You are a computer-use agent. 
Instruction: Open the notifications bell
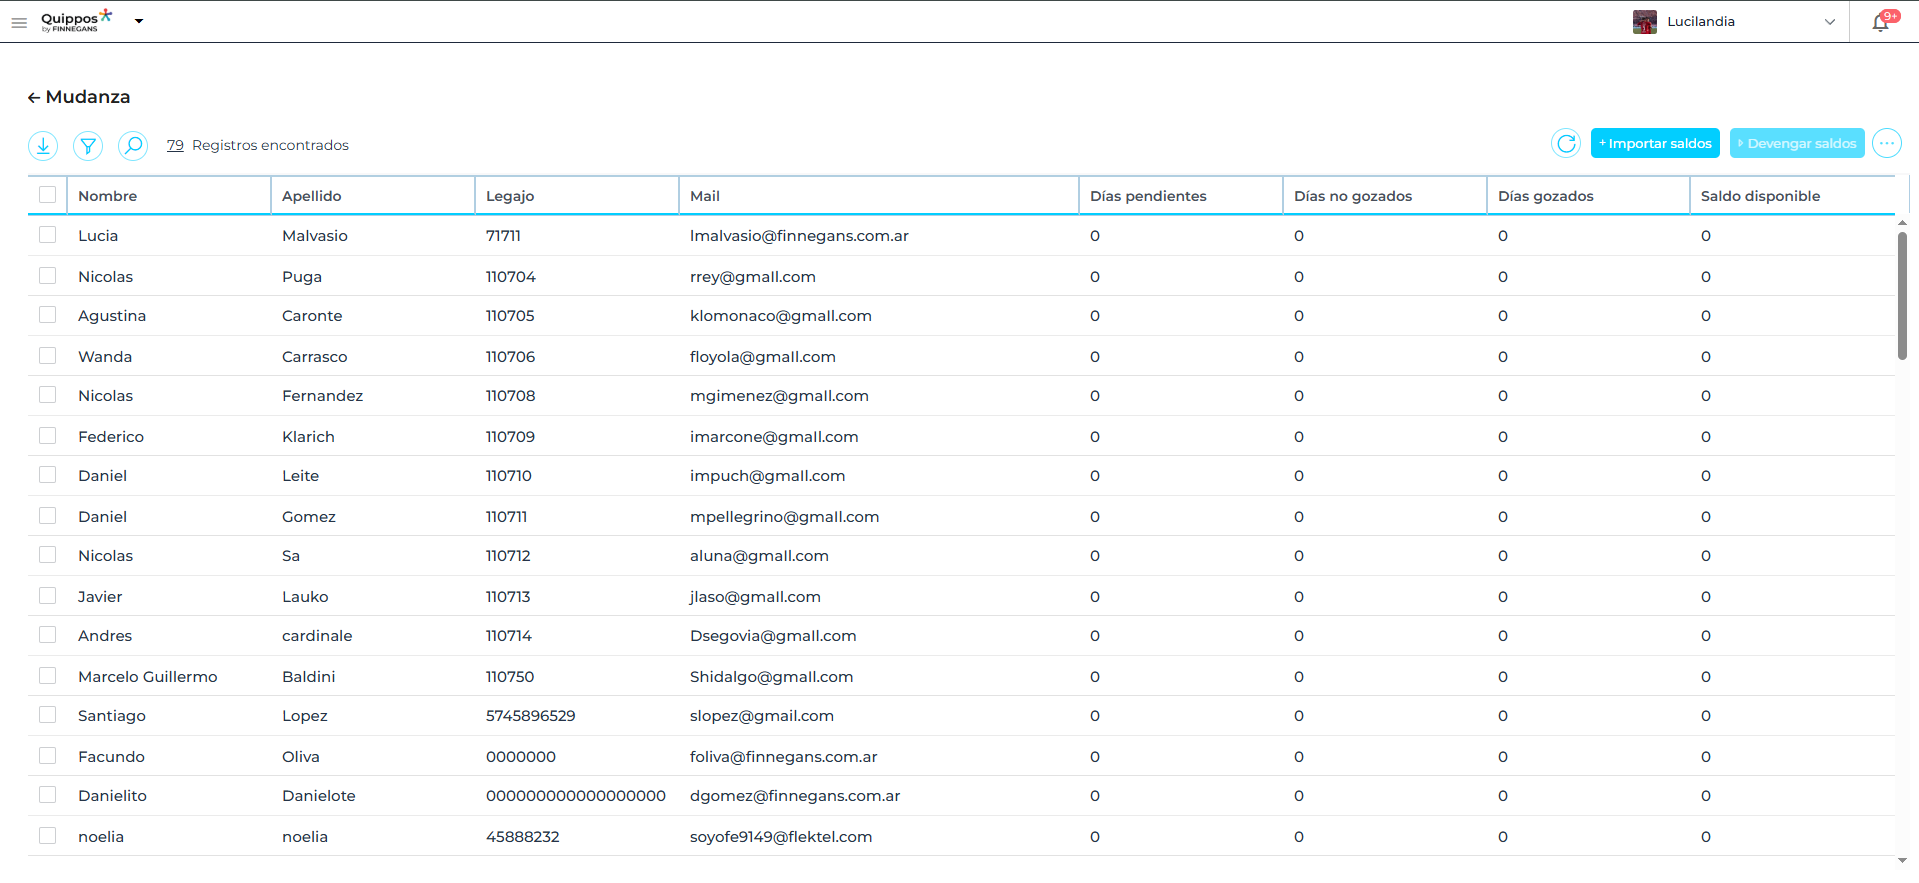(1881, 22)
